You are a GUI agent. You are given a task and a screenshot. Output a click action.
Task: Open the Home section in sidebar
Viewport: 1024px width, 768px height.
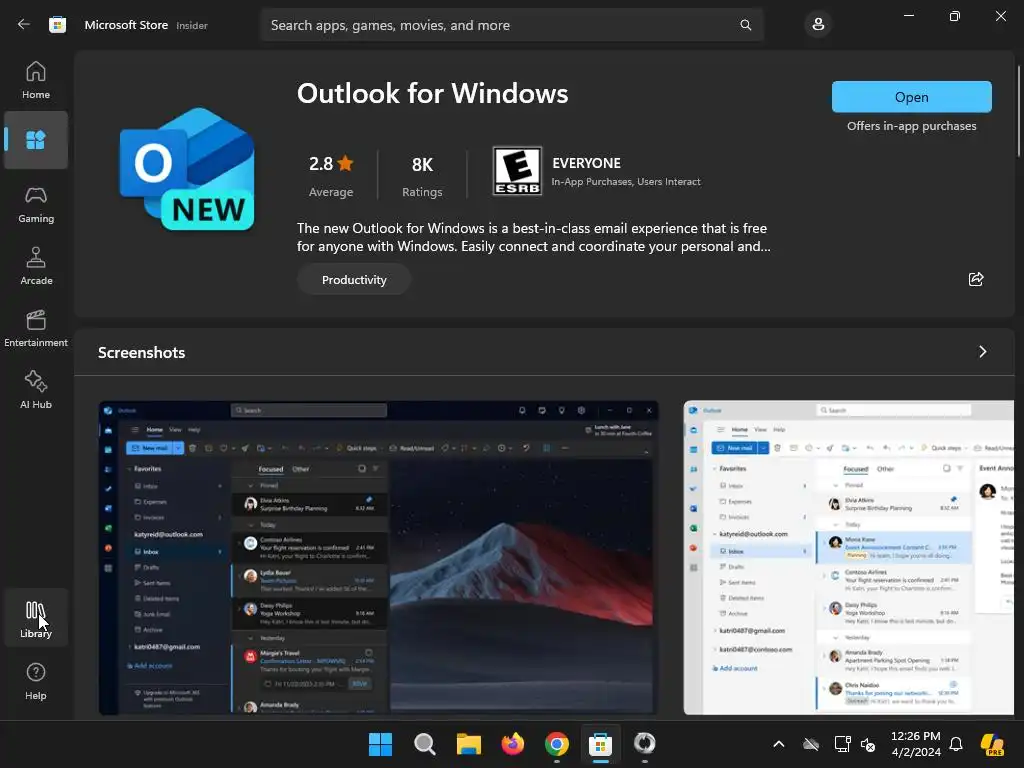[x=36, y=80]
